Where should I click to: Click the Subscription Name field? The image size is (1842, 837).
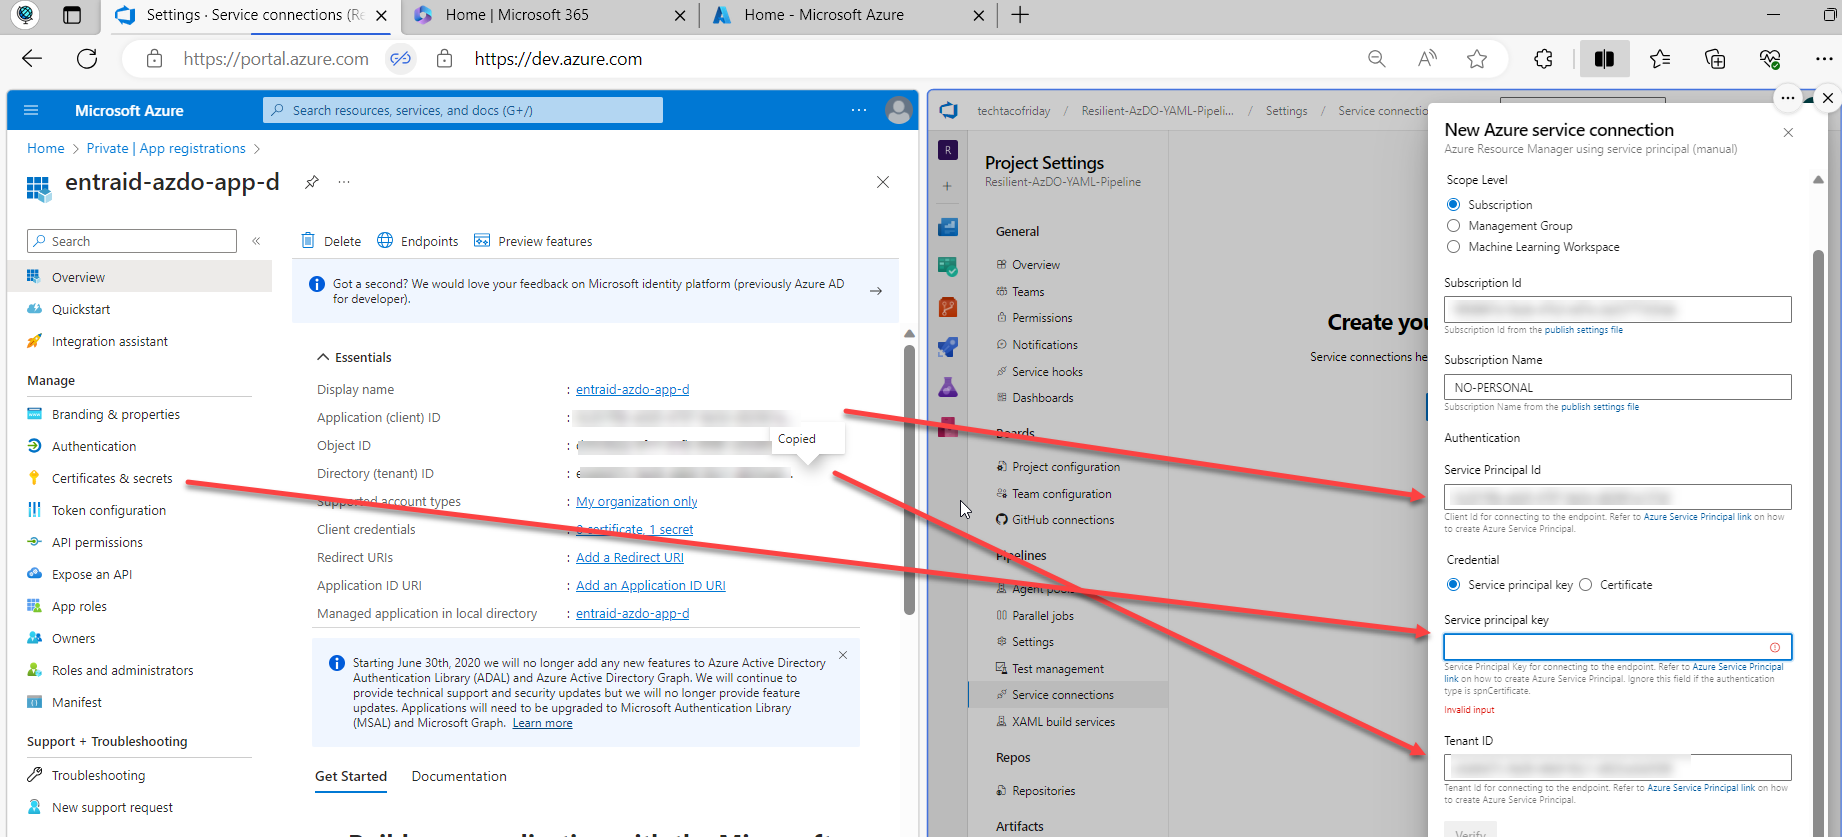(1617, 387)
